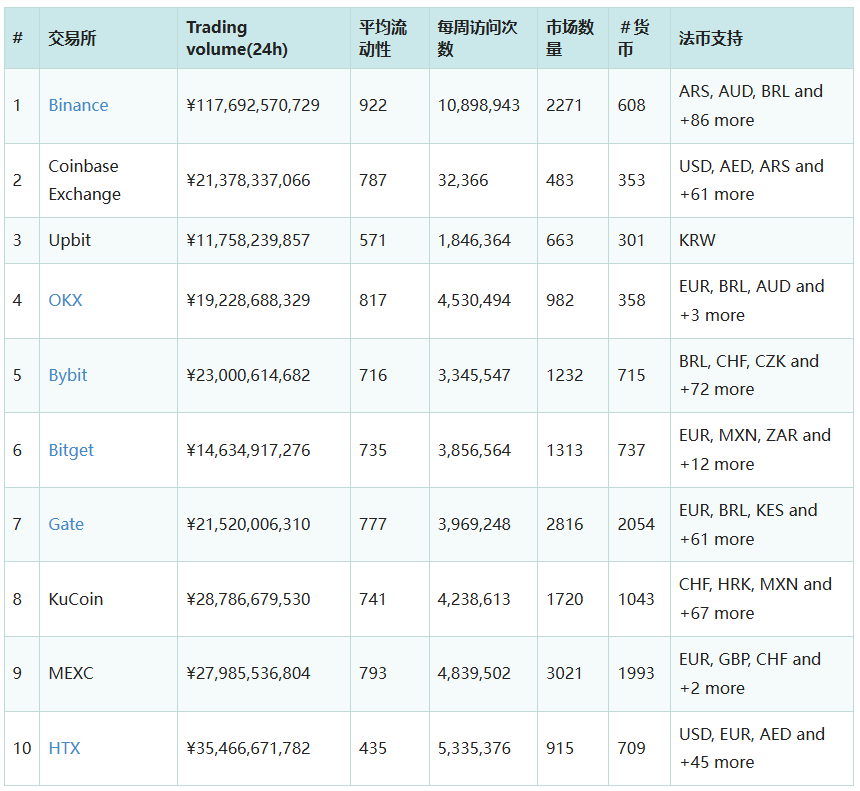Click Gate volume ¥21,520,006,310
Image resolution: width=860 pixels, height=791 pixels.
click(x=248, y=524)
